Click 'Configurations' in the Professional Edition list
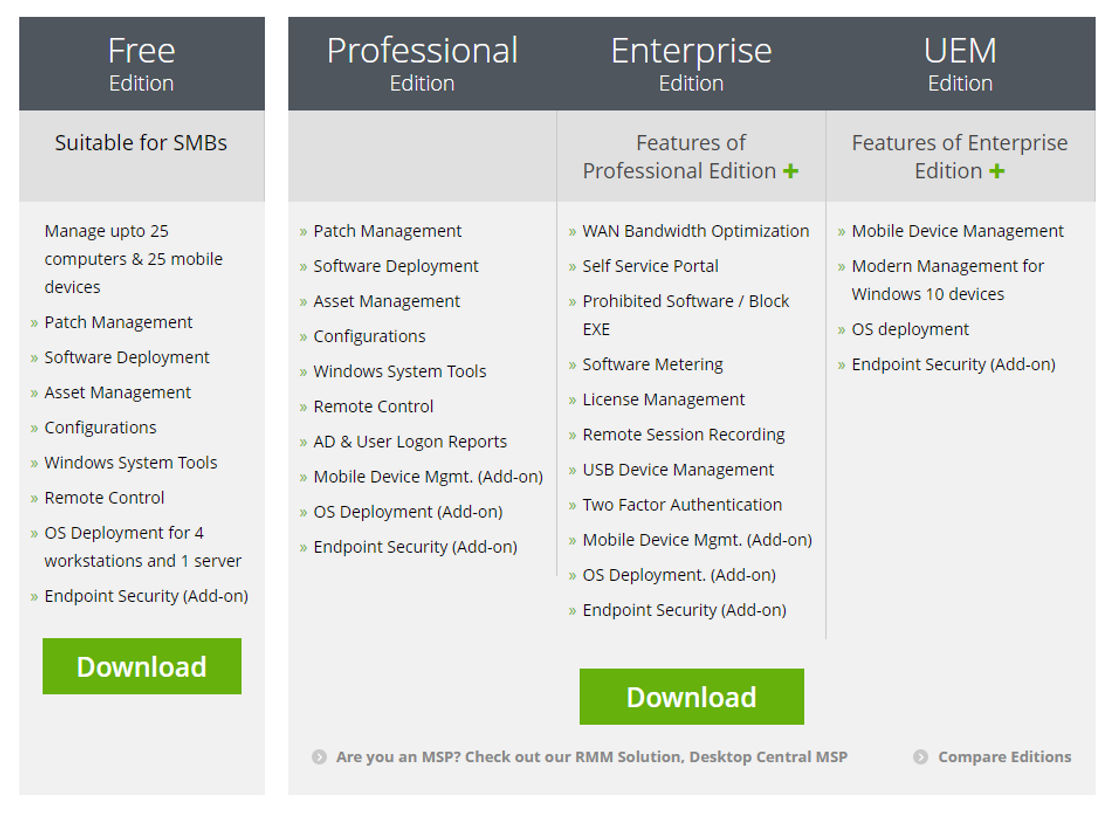Viewport: 1108px width, 819px height. point(370,336)
